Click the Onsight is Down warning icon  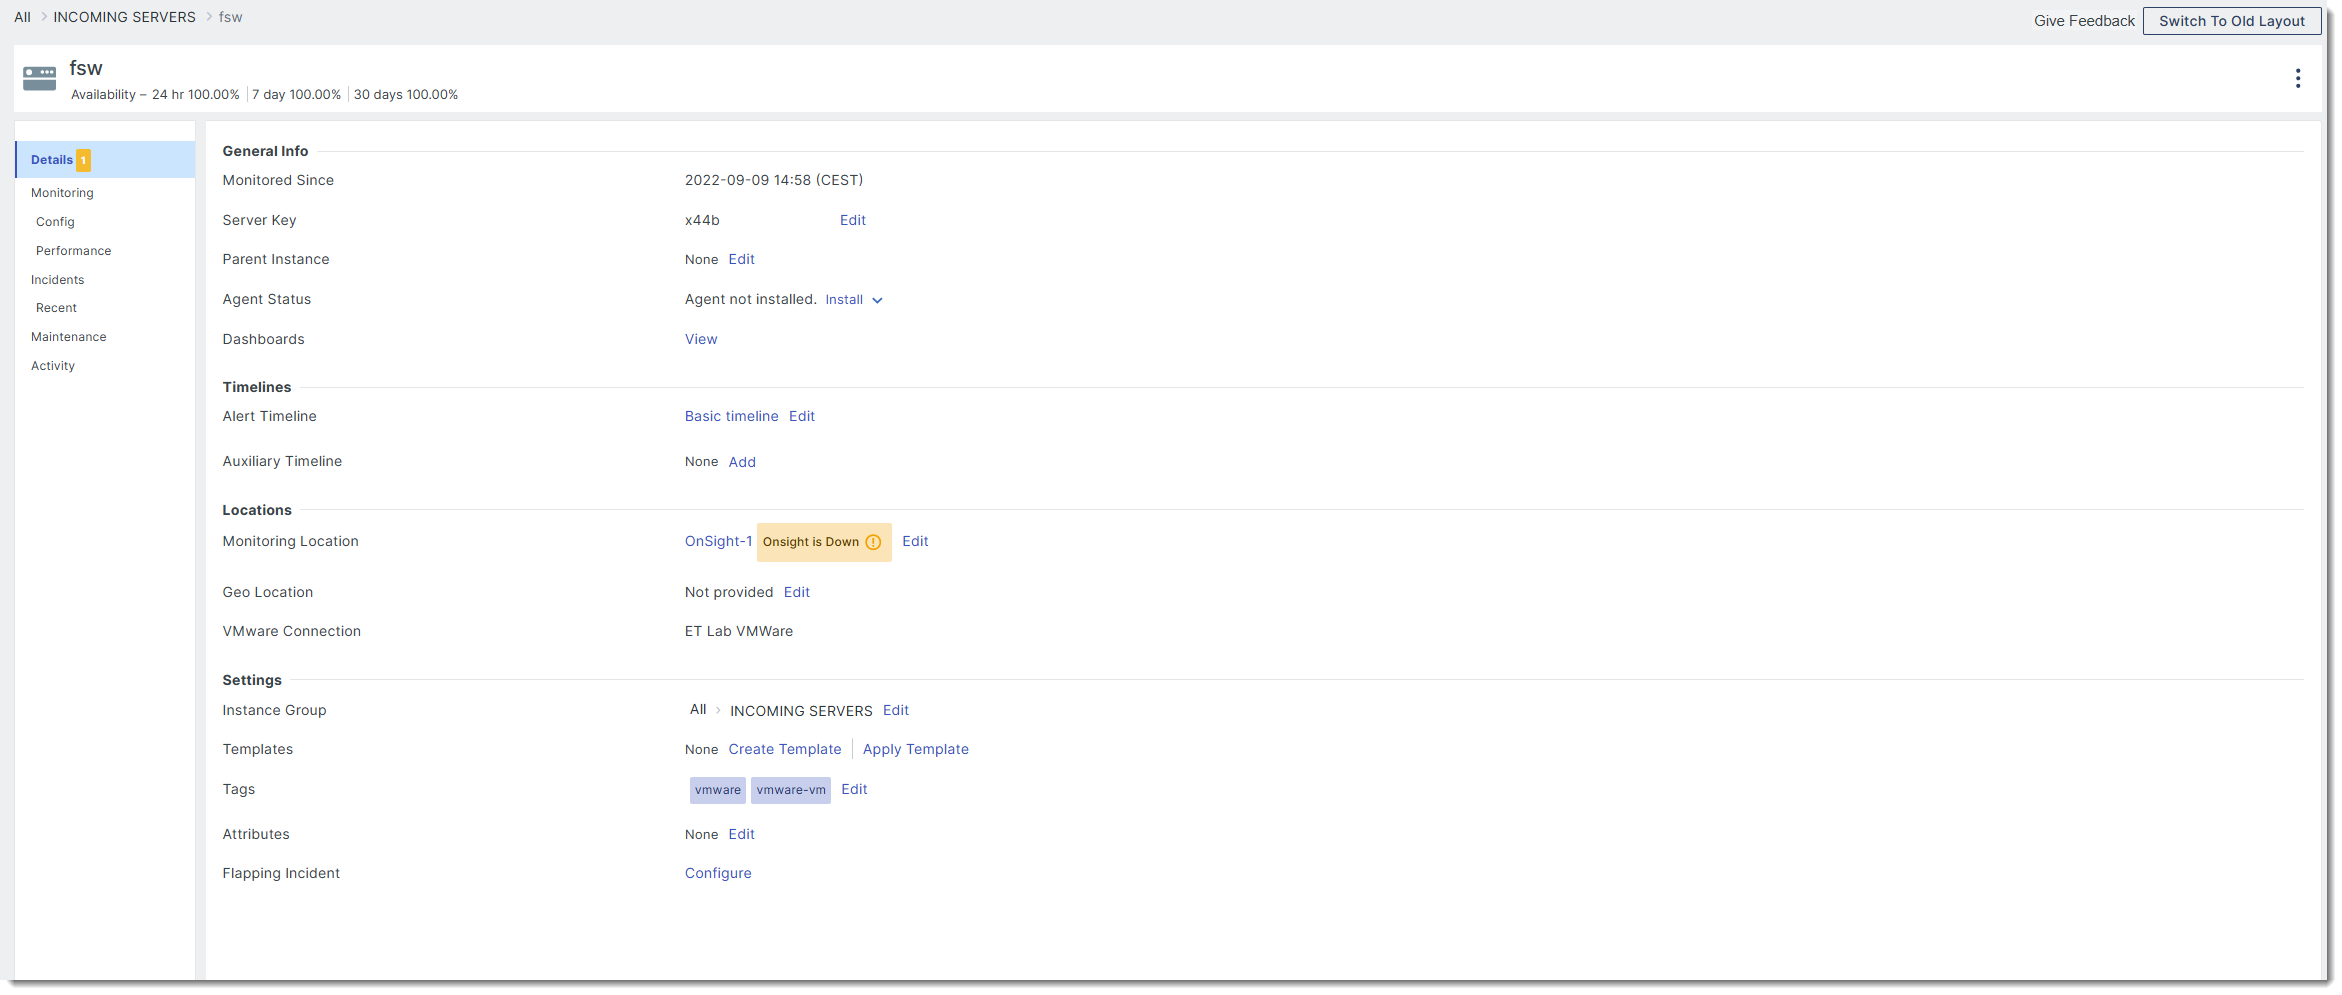click(x=873, y=542)
